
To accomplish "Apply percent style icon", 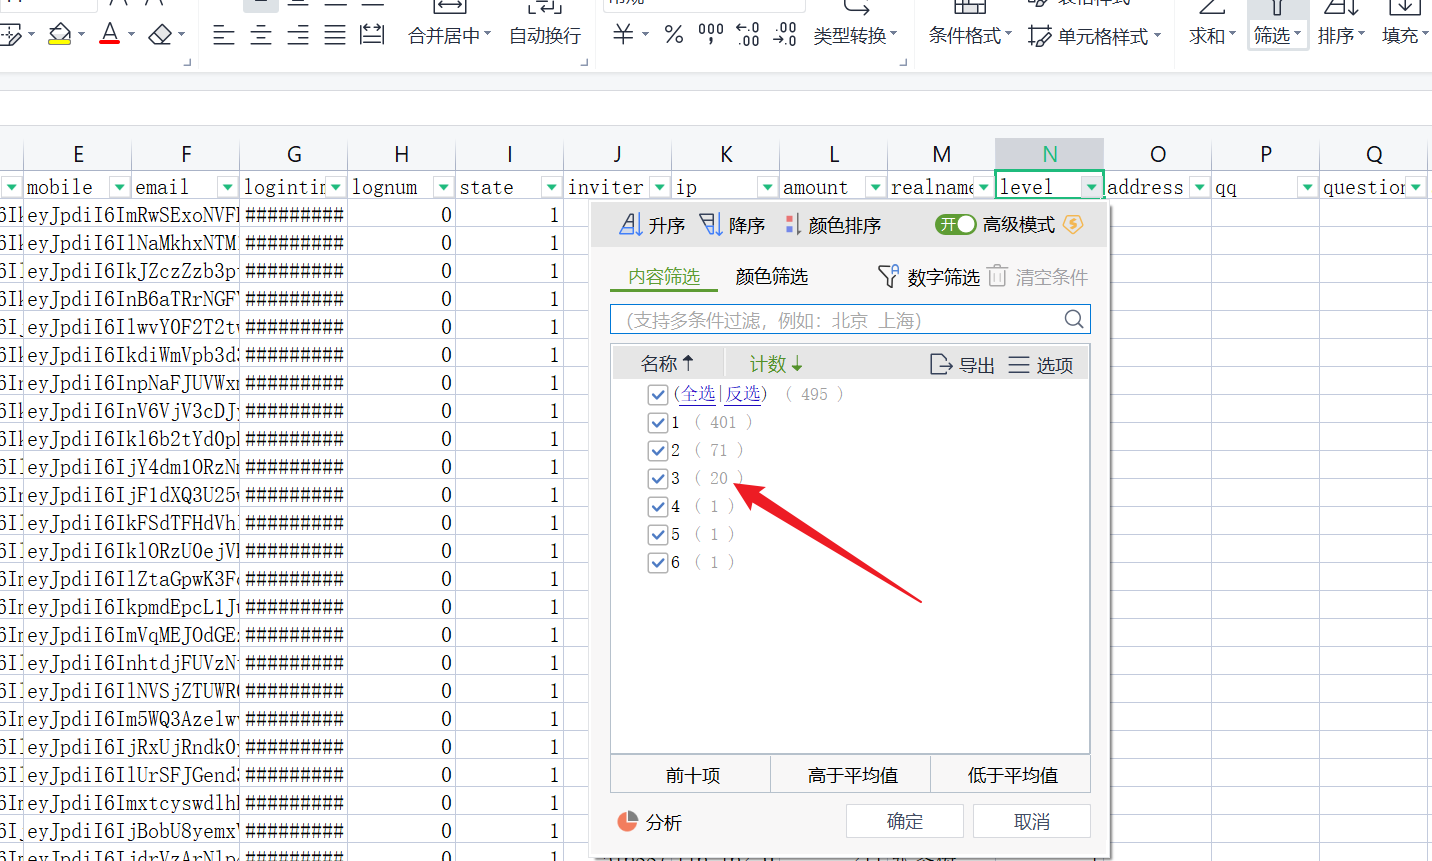I will point(674,35).
